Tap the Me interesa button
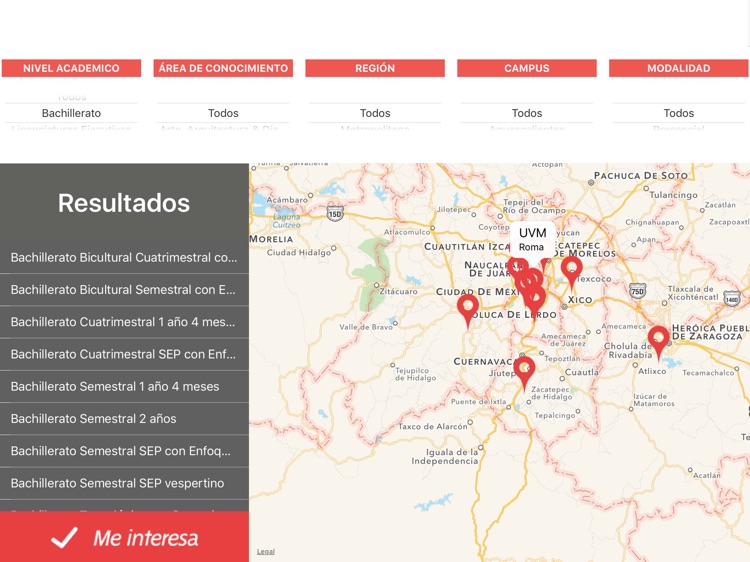Viewport: 750px width, 562px height. (x=124, y=537)
